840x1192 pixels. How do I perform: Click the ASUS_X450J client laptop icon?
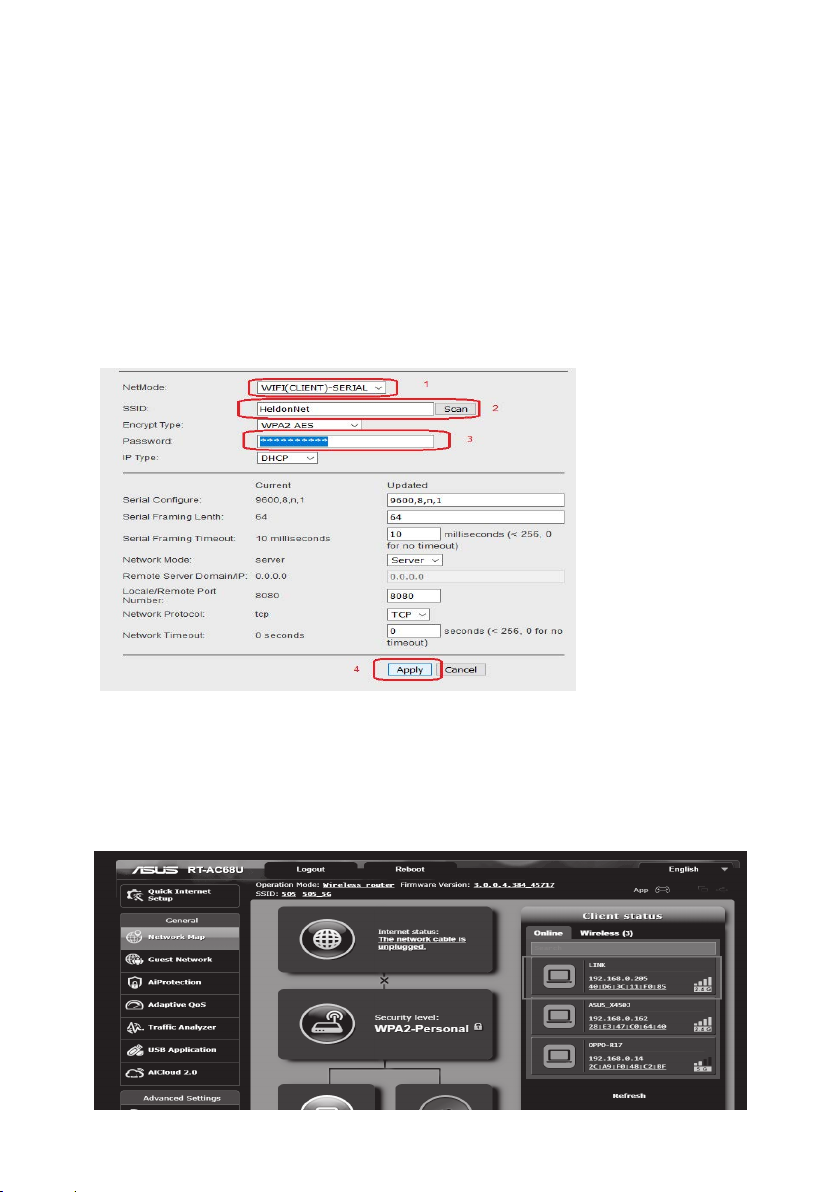559,1016
